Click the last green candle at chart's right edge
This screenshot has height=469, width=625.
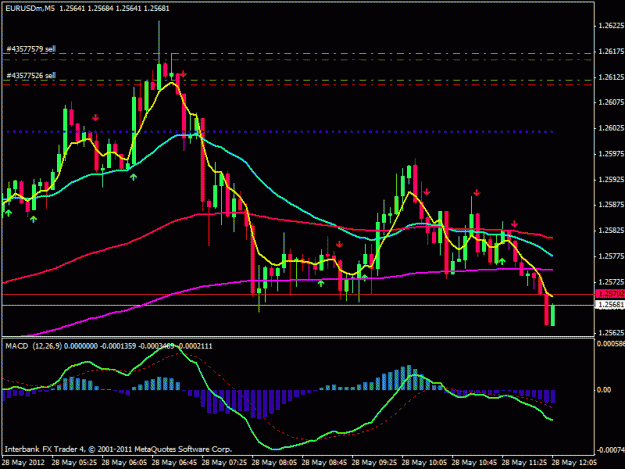(553, 315)
